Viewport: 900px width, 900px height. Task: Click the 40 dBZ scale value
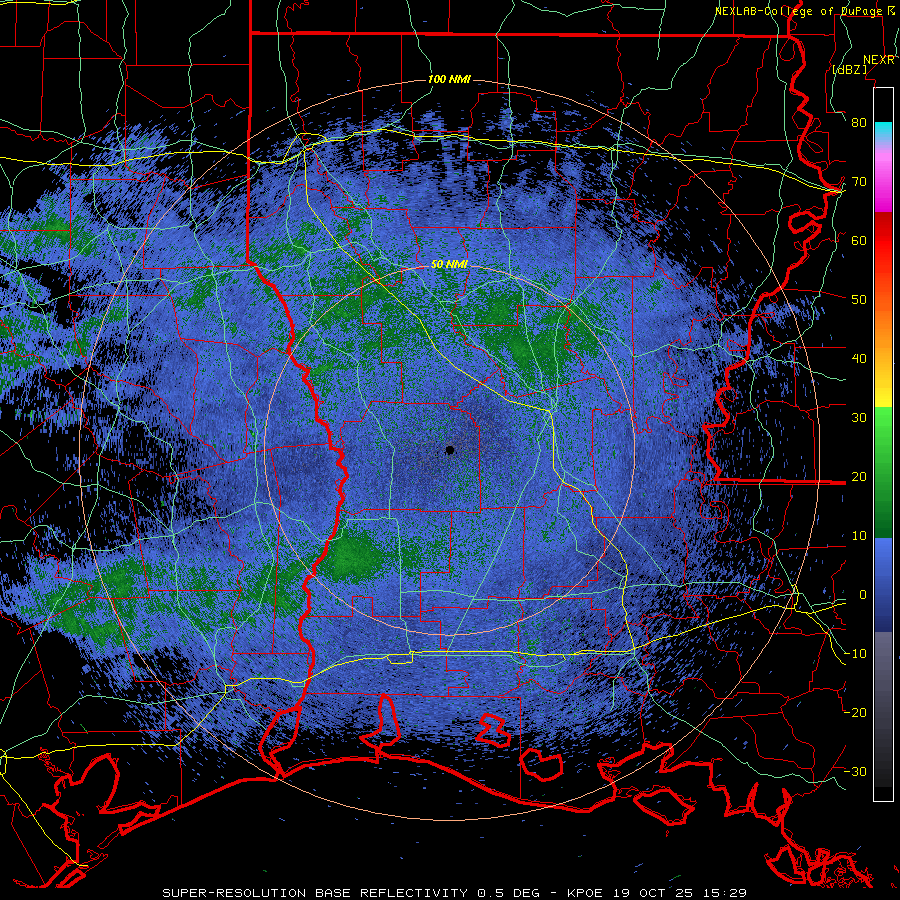coord(859,359)
